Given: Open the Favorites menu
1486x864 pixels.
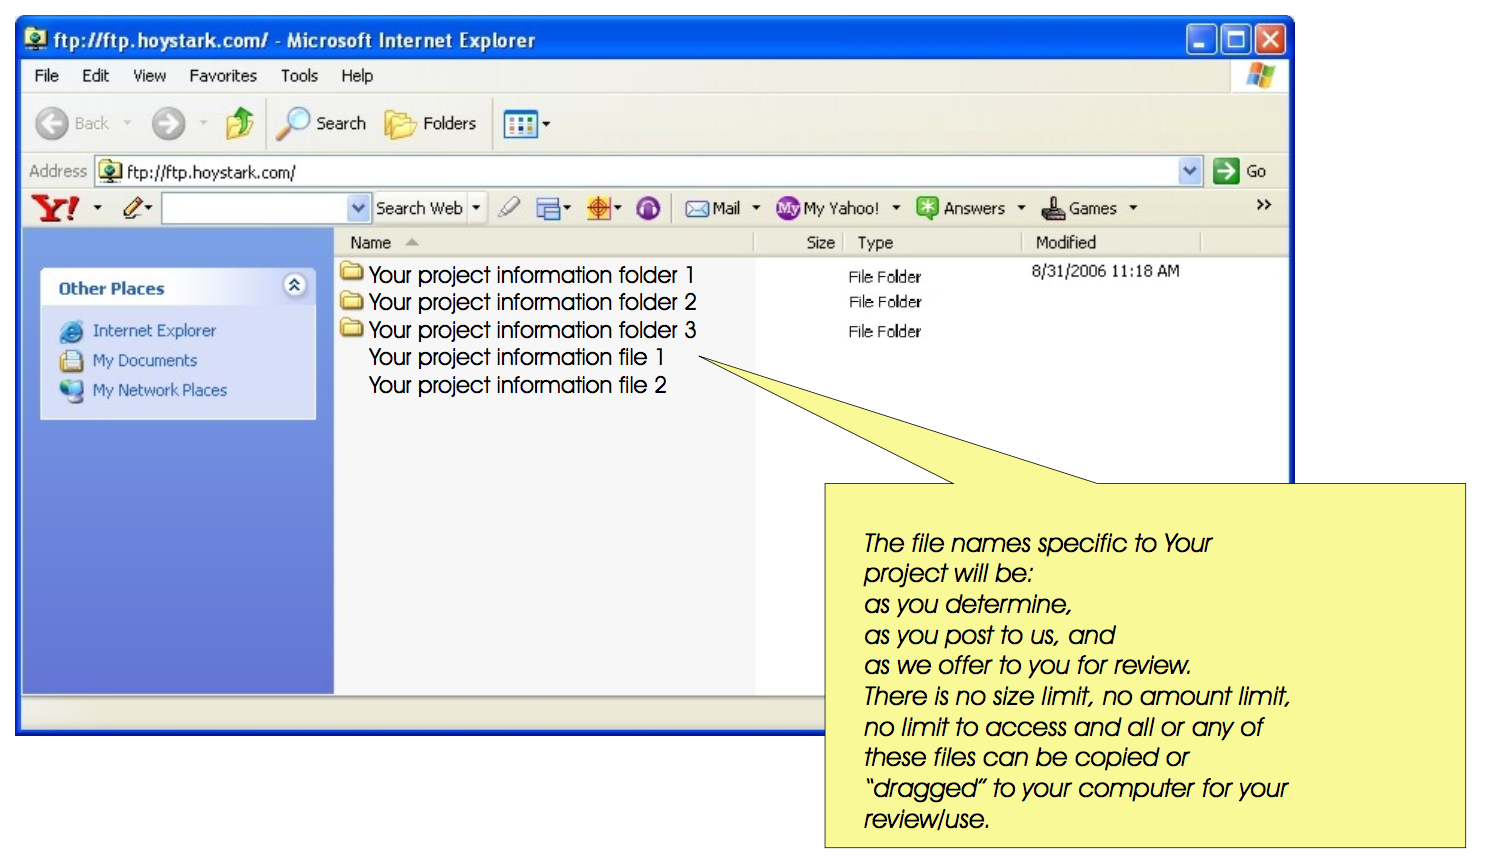Looking at the screenshot, I should (223, 76).
